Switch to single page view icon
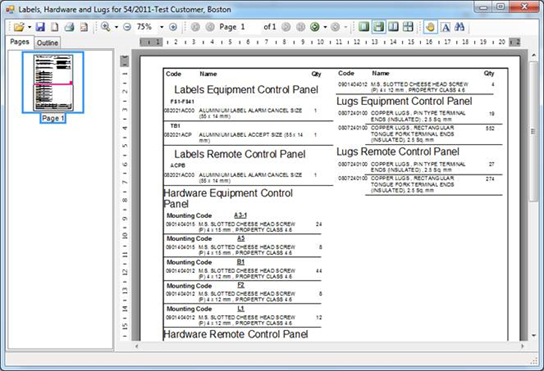The image size is (544, 371). [x=364, y=27]
